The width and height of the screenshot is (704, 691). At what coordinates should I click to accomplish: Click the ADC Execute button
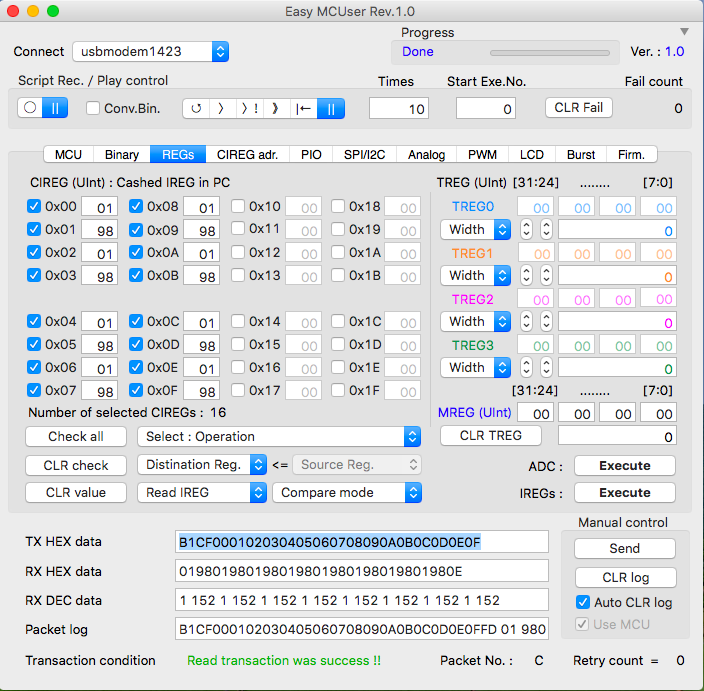[625, 466]
